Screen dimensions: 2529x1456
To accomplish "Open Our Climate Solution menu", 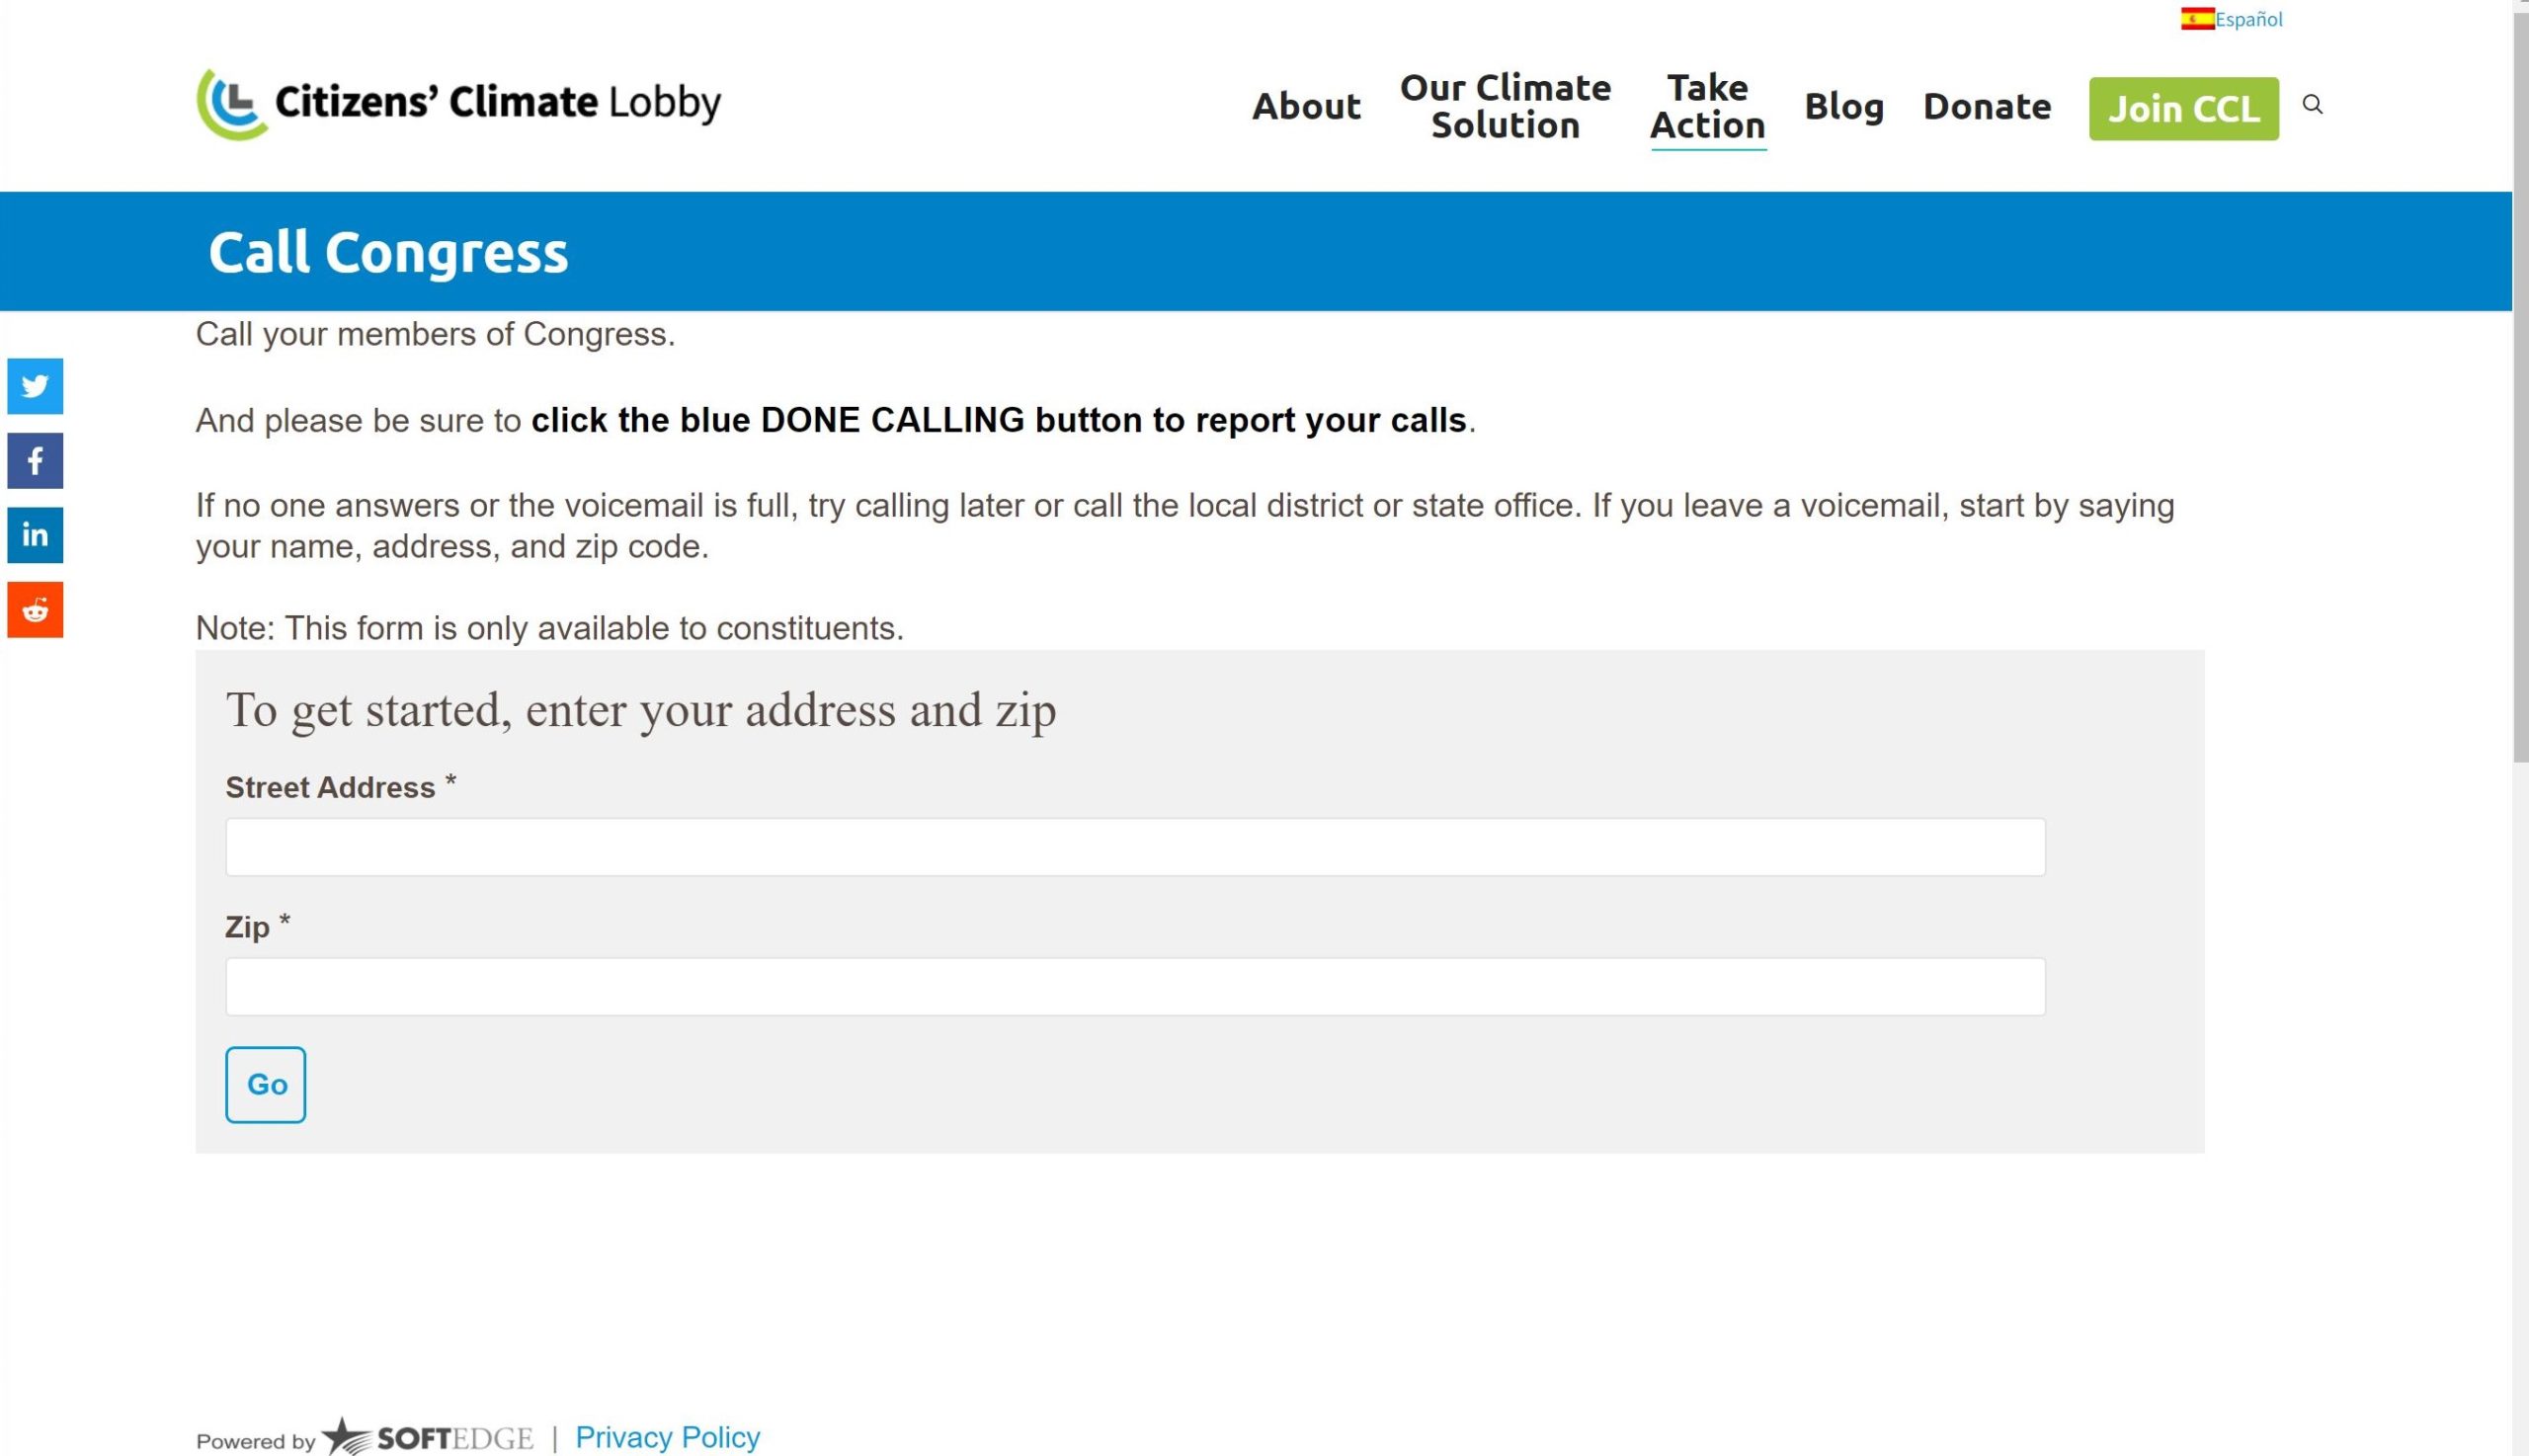I will click(1505, 106).
